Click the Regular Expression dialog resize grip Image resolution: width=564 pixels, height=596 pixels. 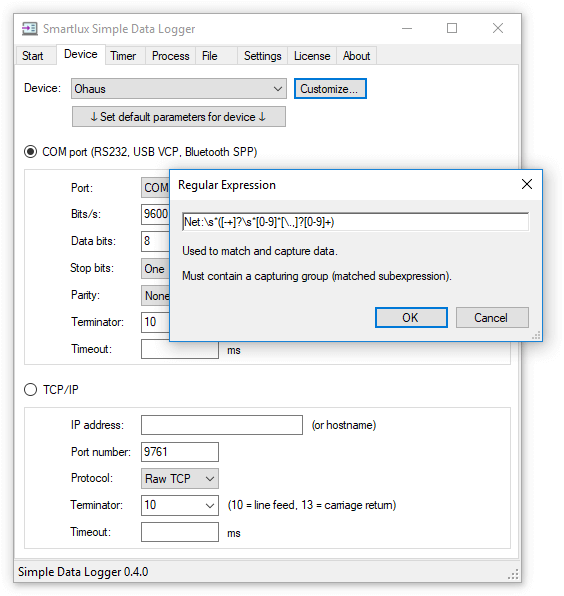[x=536, y=336]
